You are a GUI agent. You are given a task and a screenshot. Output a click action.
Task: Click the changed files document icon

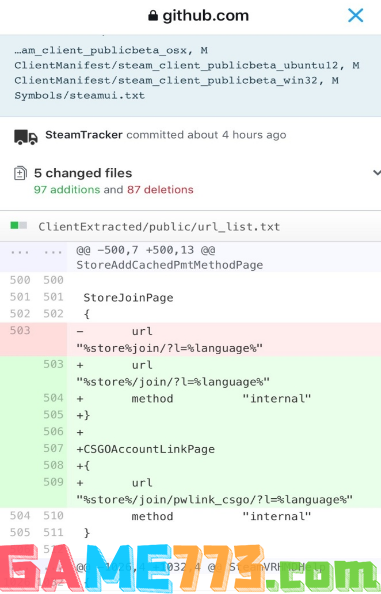tap(20, 173)
